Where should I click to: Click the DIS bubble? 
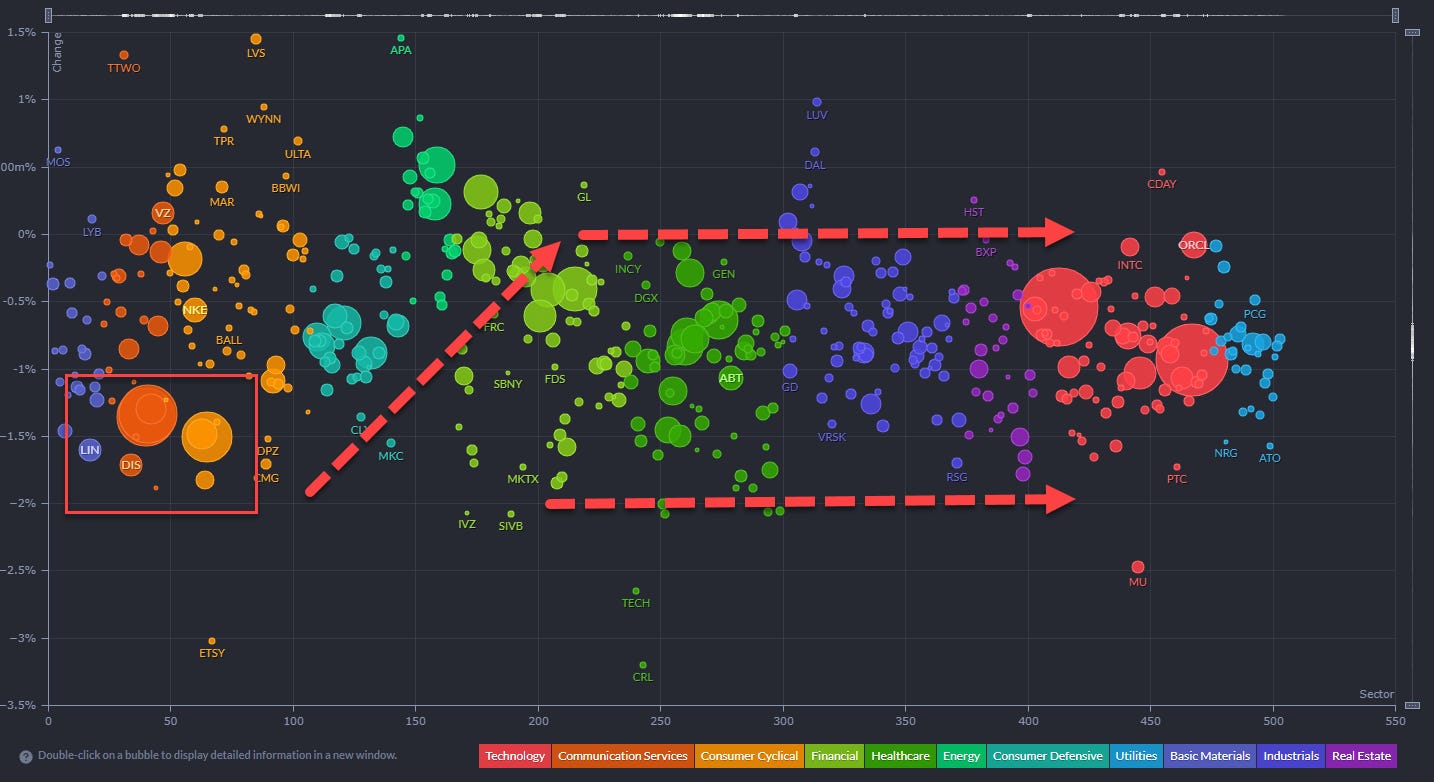tap(131, 464)
